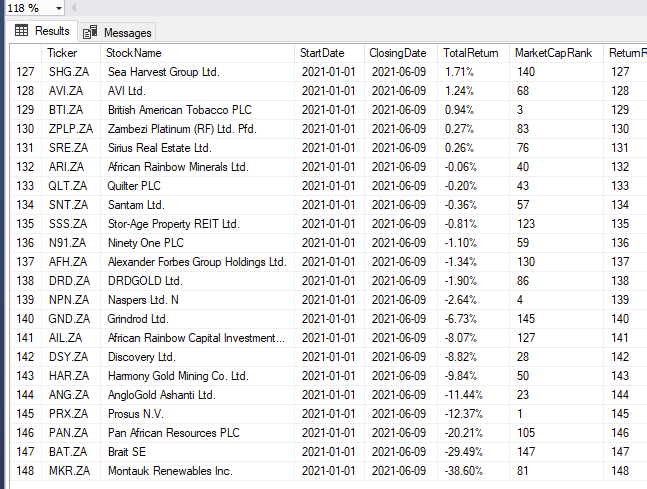
Task: Click TotalReturn value 1.24%
Action: pyautogui.click(x=473, y=91)
